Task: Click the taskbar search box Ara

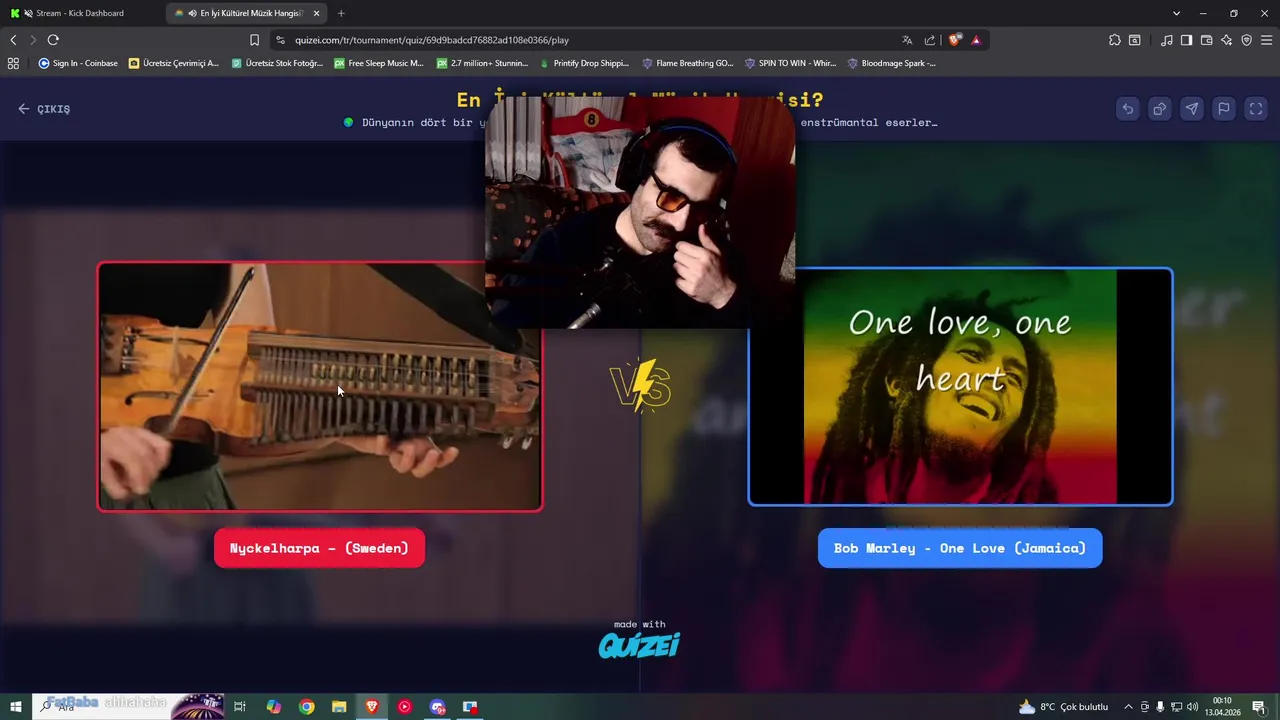Action: 128,707
